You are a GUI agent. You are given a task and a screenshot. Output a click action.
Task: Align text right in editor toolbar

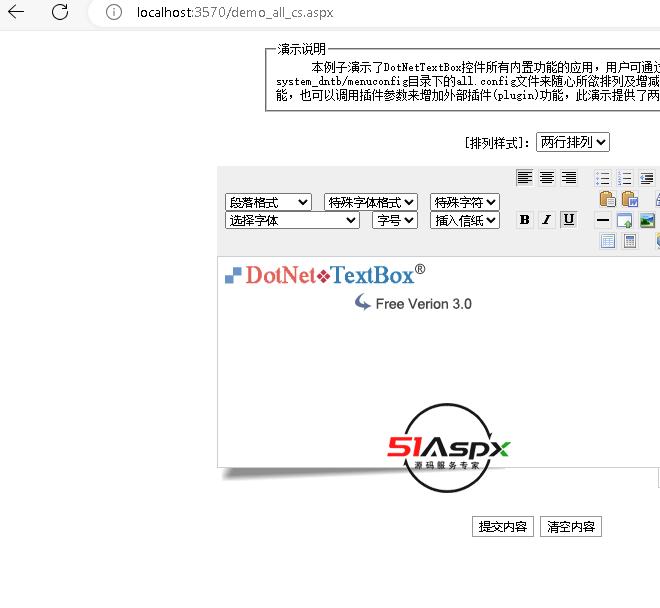[569, 178]
